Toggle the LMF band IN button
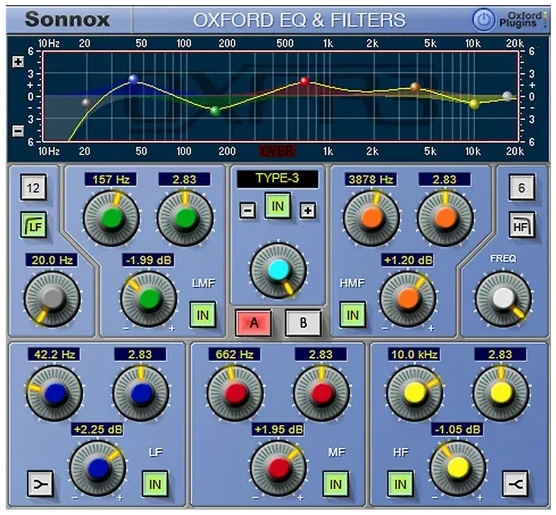Screen dimensions: 556x515 pos(202,315)
